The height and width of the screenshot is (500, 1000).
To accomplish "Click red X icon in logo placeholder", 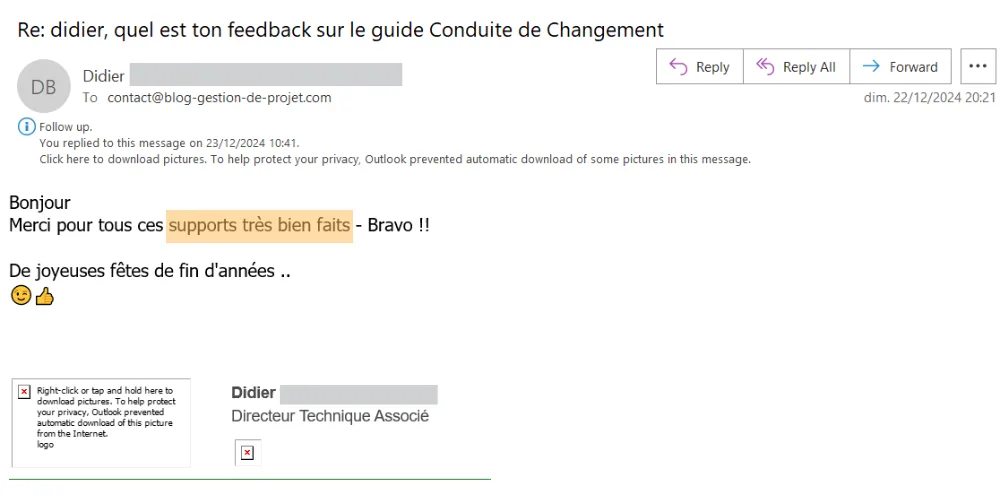I will (x=24, y=392).
